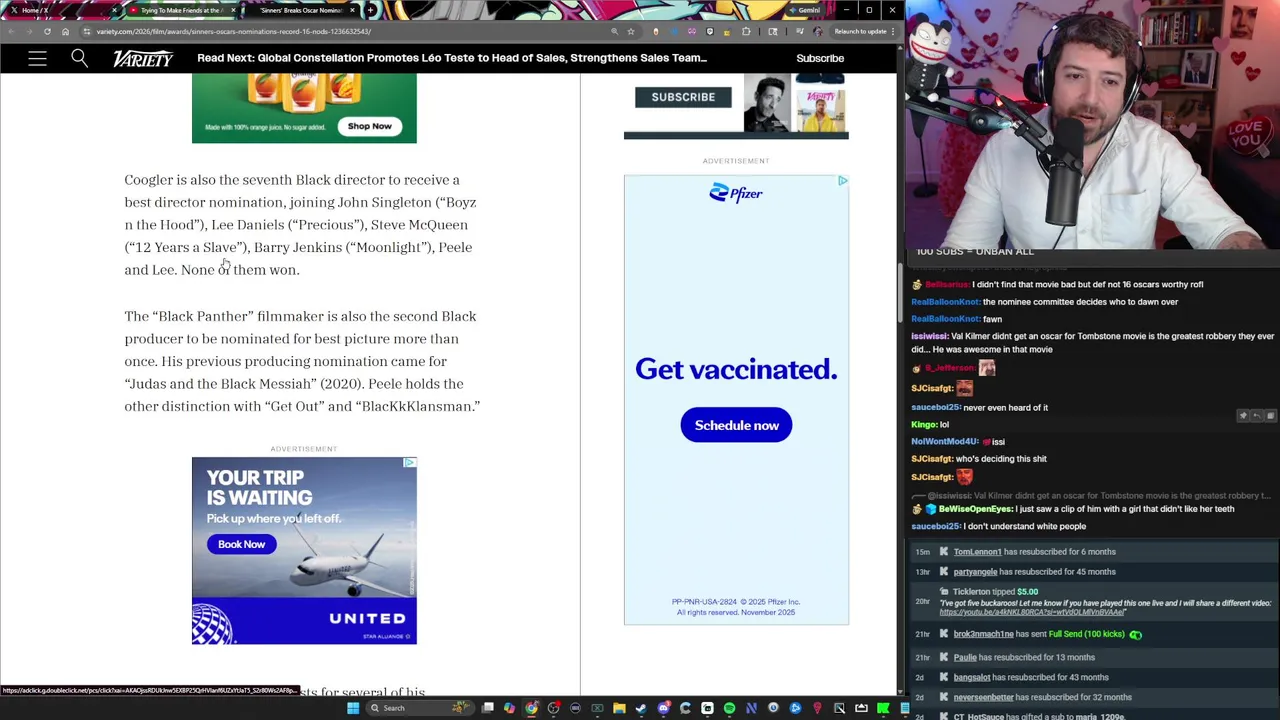
Task: Click the '100 SUBS = UNBAN ALL' banner text
Action: point(975,251)
